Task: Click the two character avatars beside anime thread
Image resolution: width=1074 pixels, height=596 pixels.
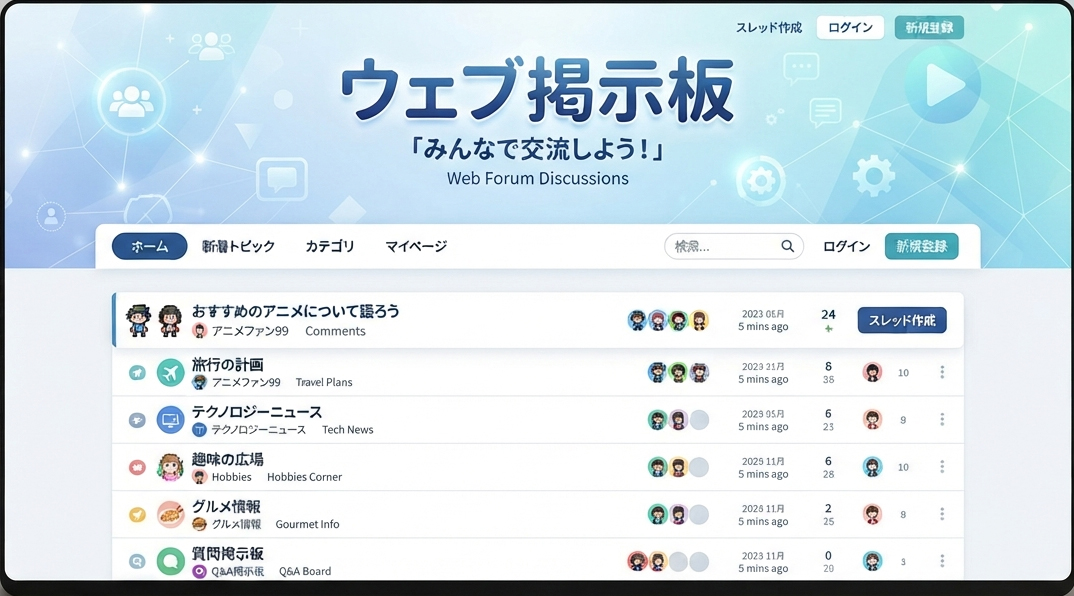Action: (155, 320)
